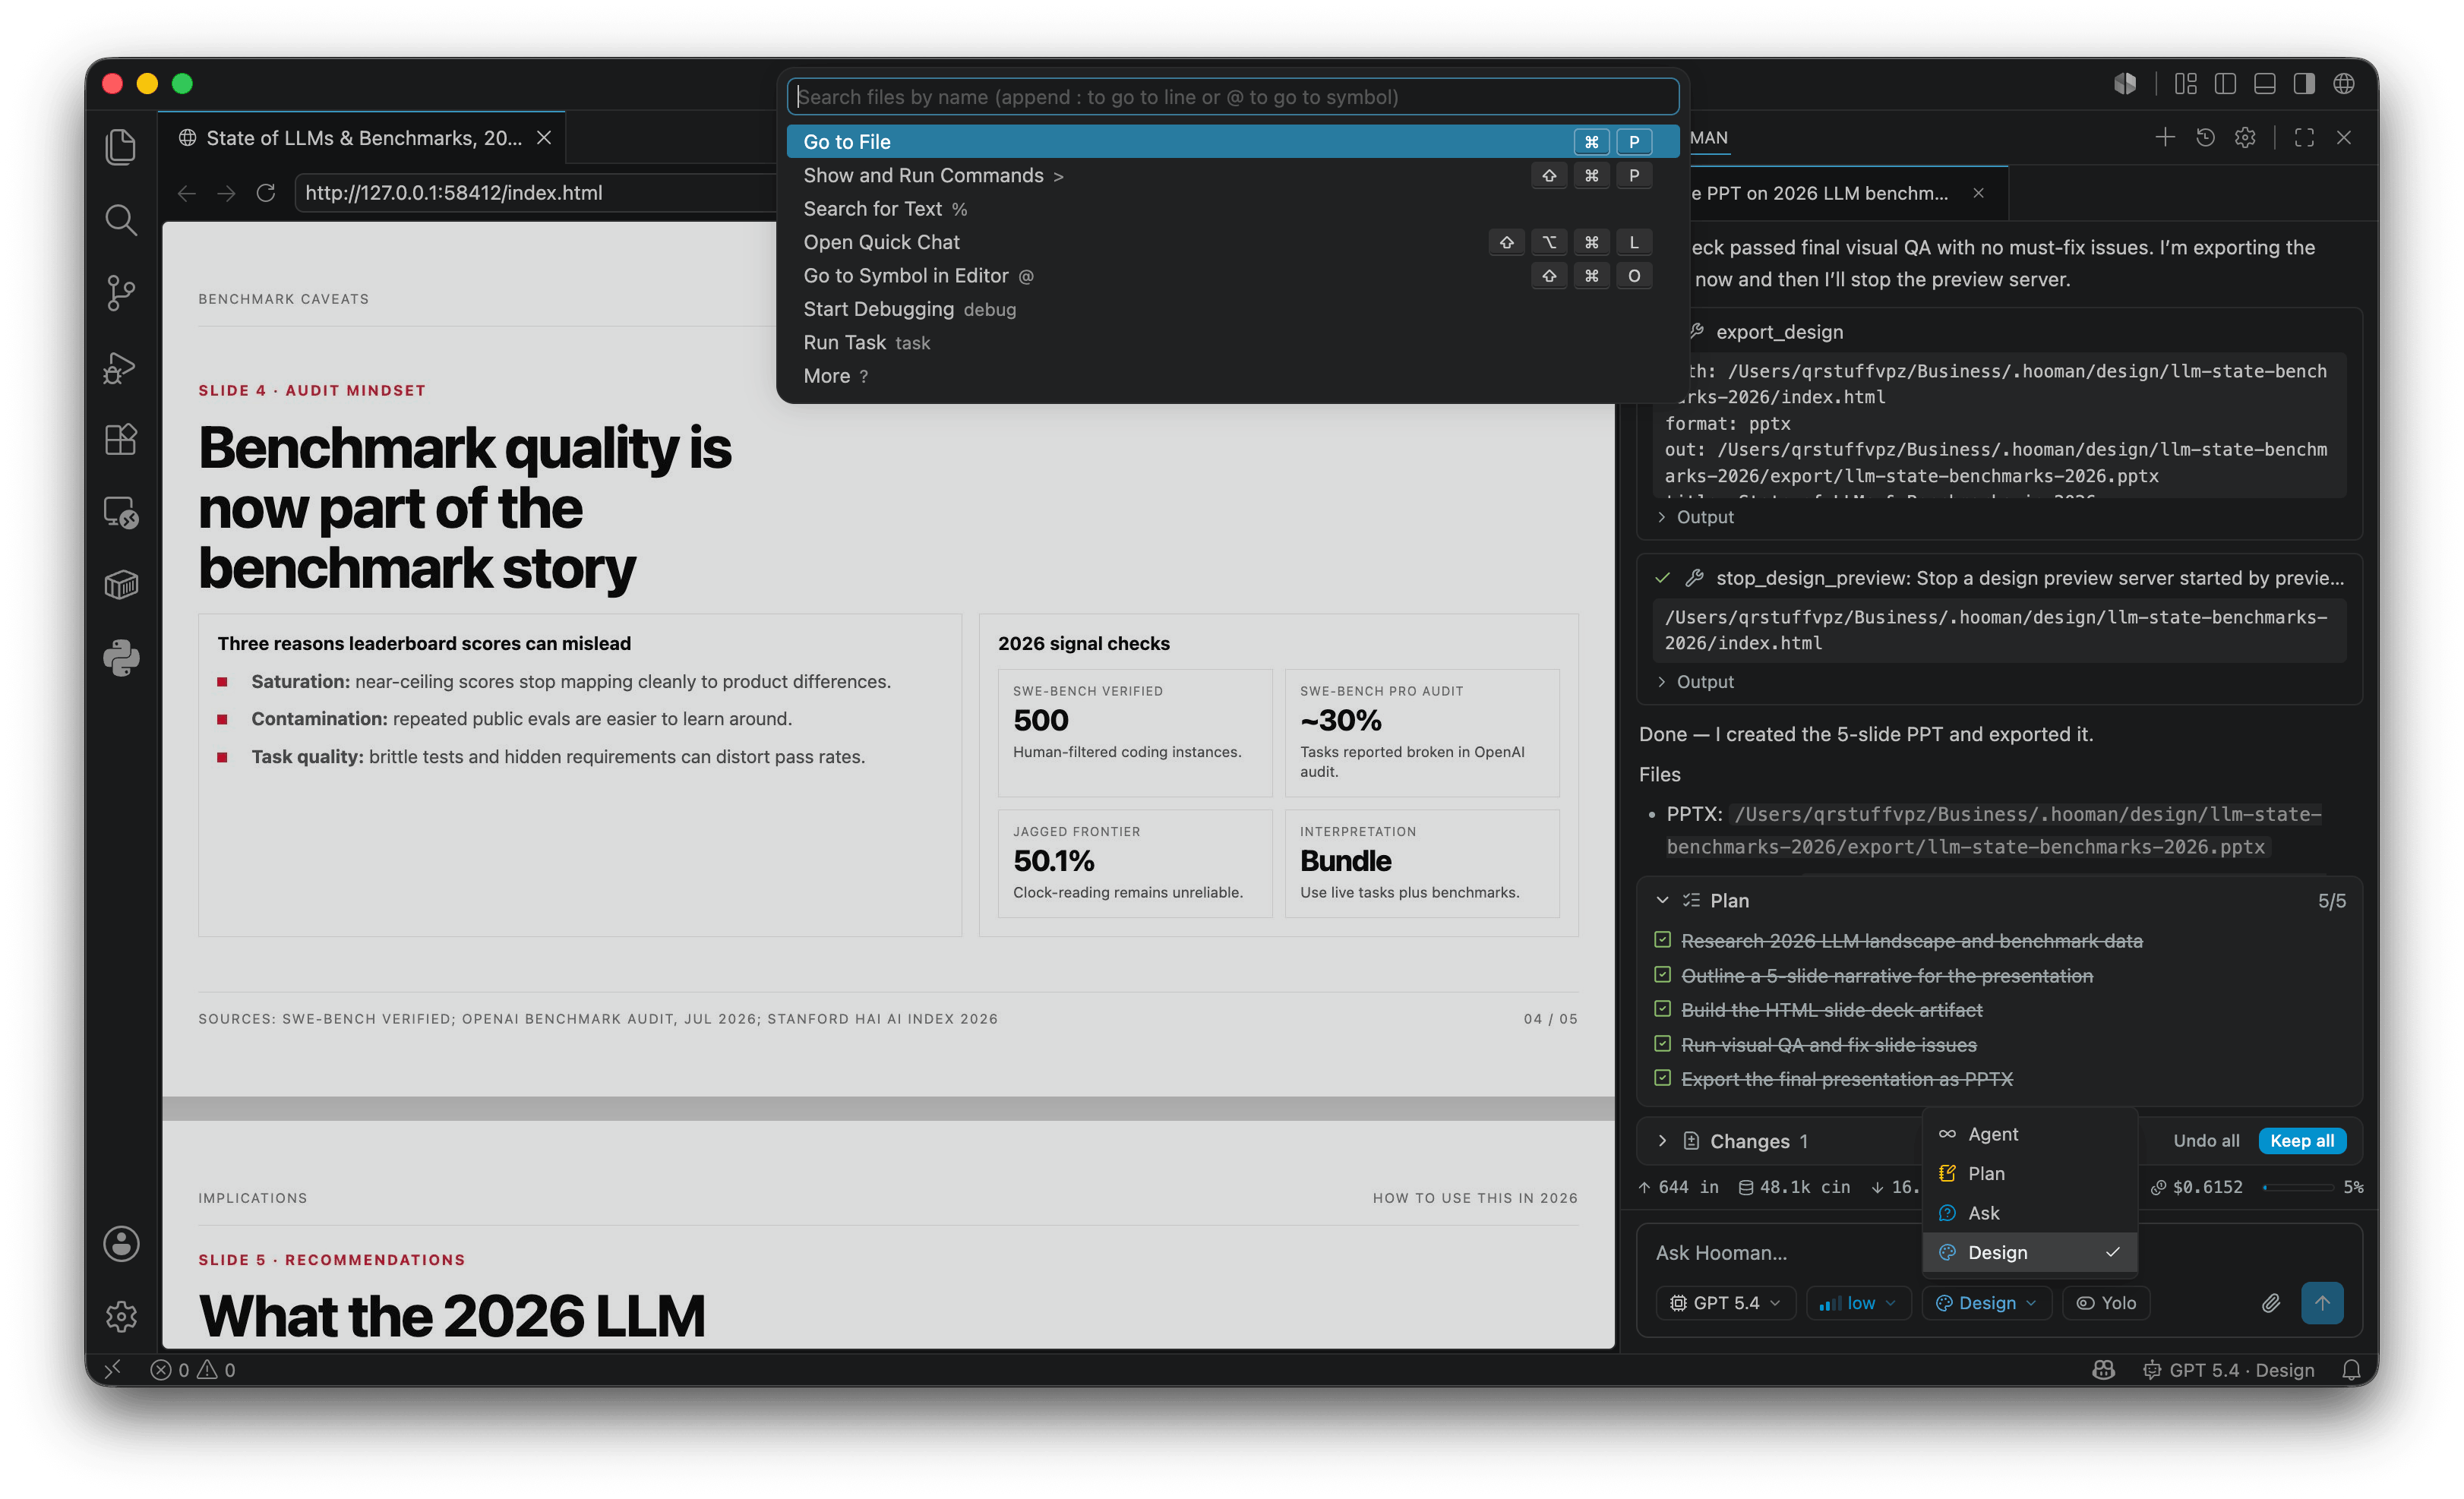Select Ask mode

(2029, 1213)
